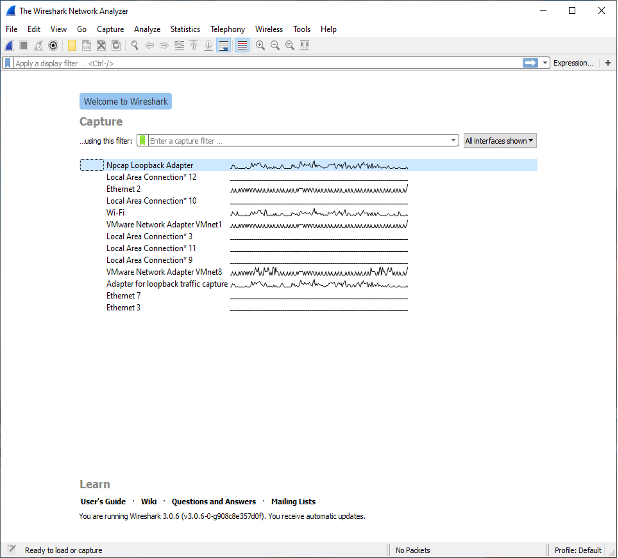The width and height of the screenshot is (618, 558).
Task: Select Local Area Connection* 10 interface
Action: (308, 201)
